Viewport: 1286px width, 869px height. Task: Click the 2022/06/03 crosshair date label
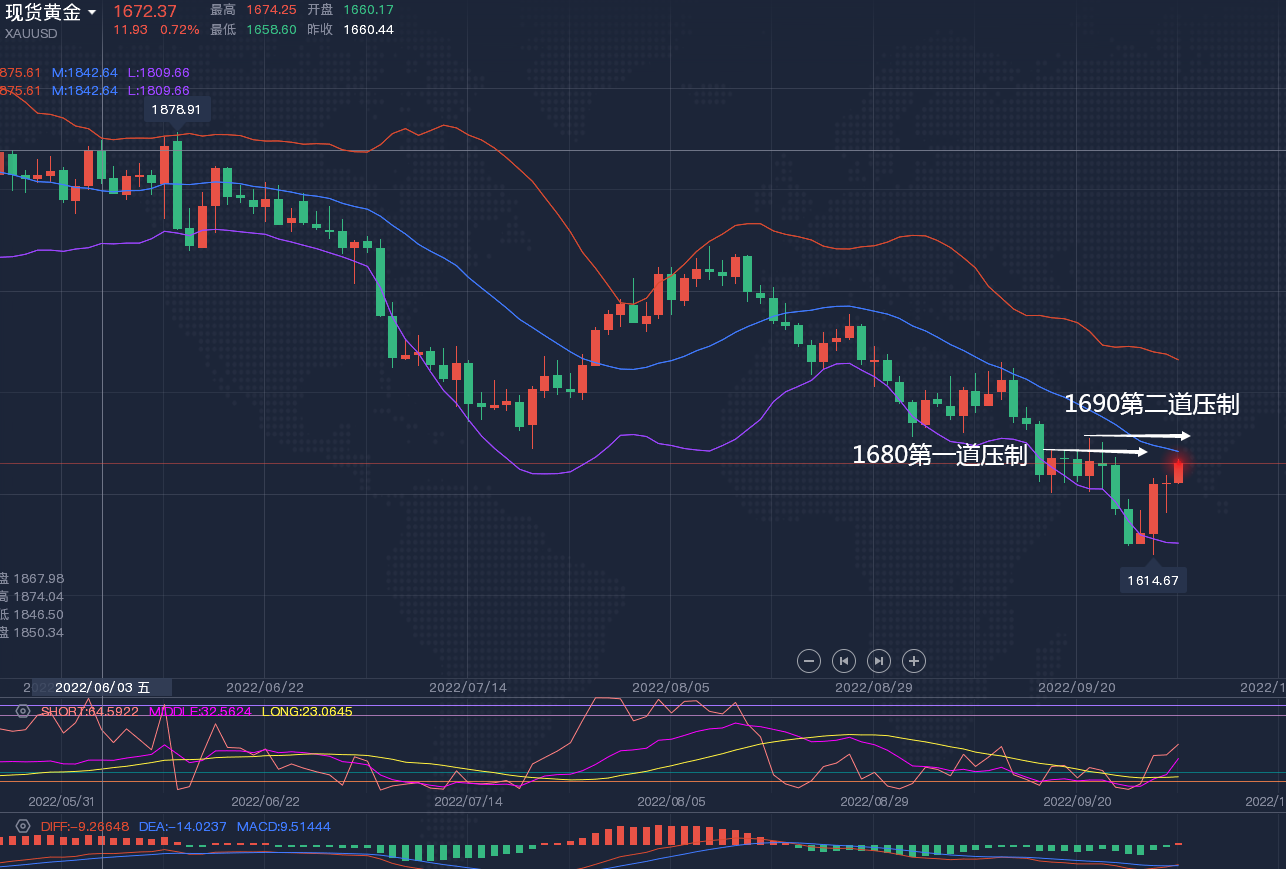pos(102,687)
